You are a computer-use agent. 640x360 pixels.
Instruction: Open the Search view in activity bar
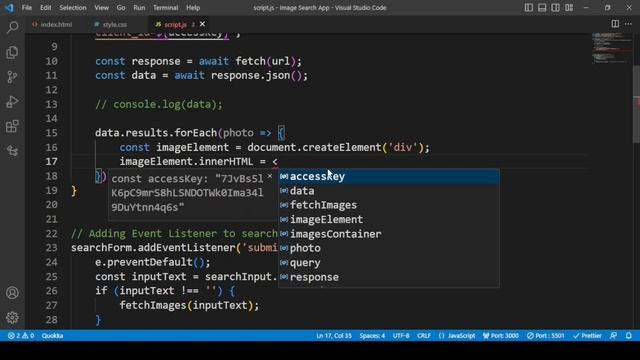(12, 27)
